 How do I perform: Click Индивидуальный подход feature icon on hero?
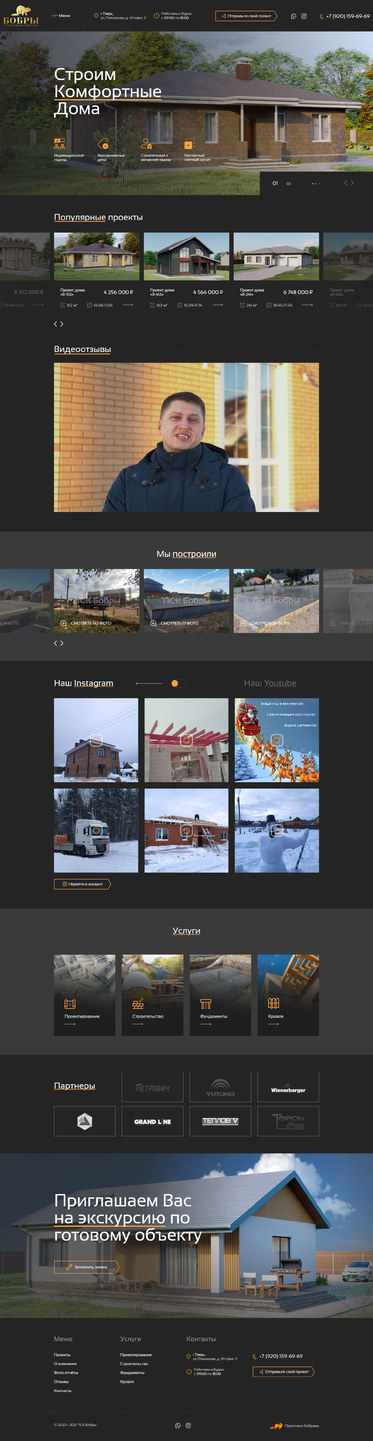[59, 144]
